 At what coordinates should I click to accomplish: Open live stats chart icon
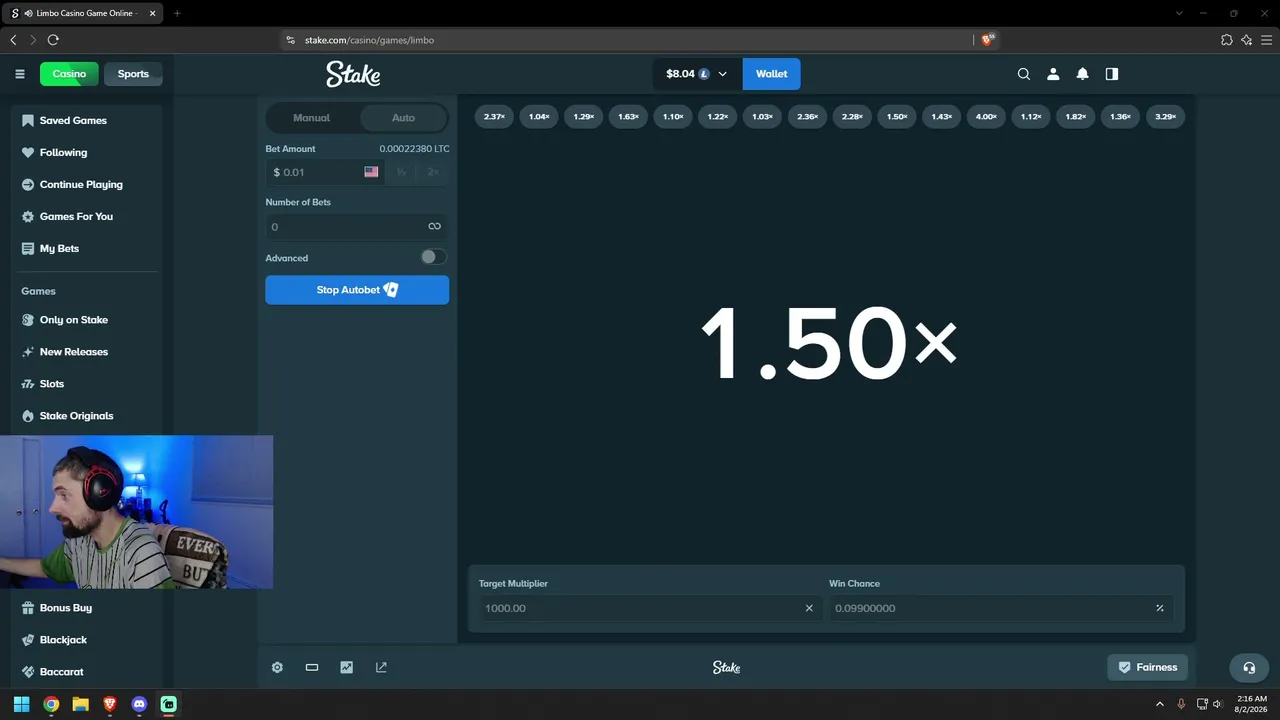click(x=346, y=667)
